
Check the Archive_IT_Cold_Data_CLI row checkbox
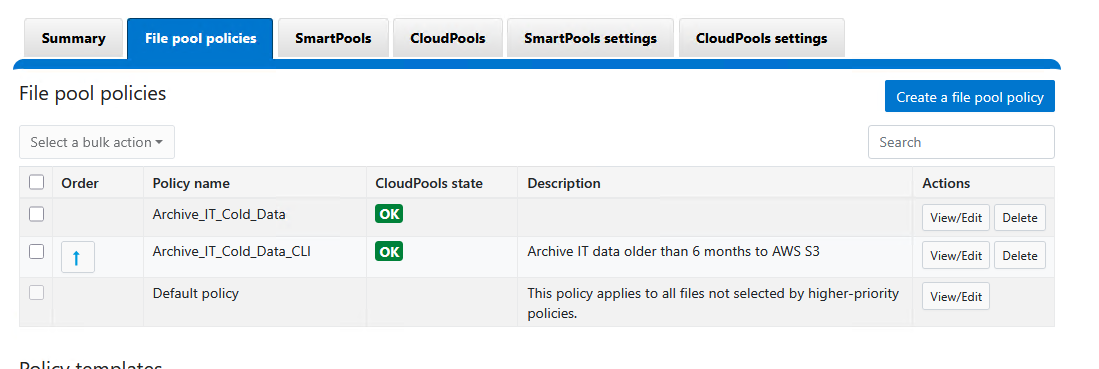(36, 251)
